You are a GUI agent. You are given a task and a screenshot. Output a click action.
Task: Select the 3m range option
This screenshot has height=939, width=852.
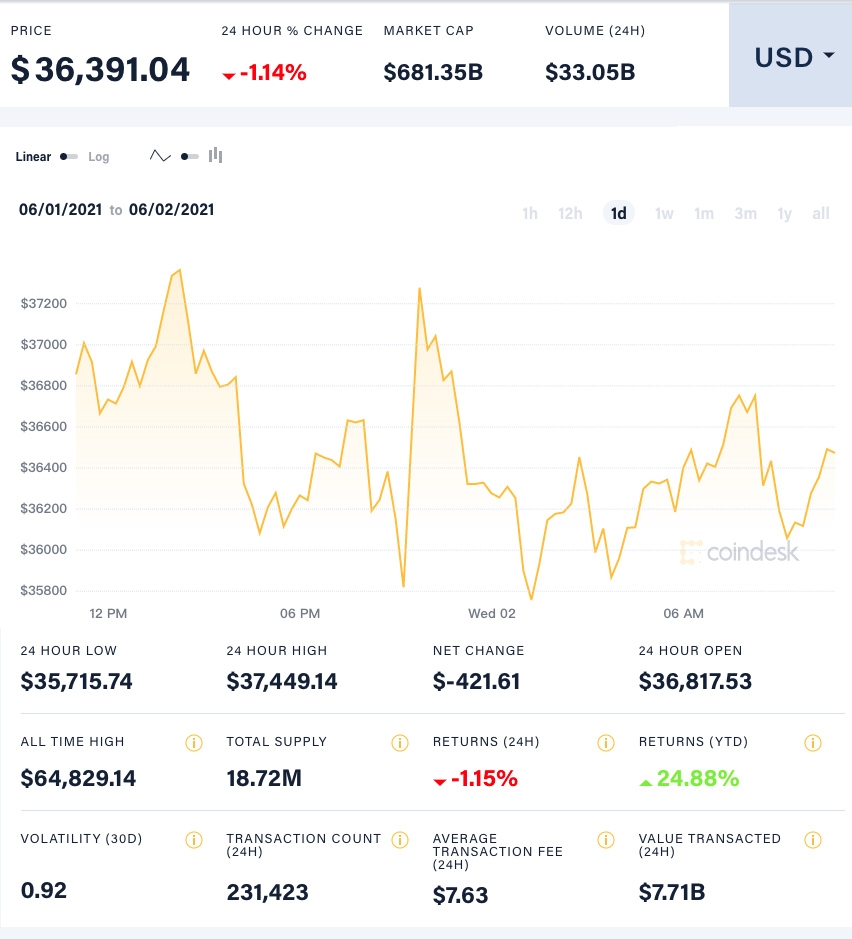745,213
